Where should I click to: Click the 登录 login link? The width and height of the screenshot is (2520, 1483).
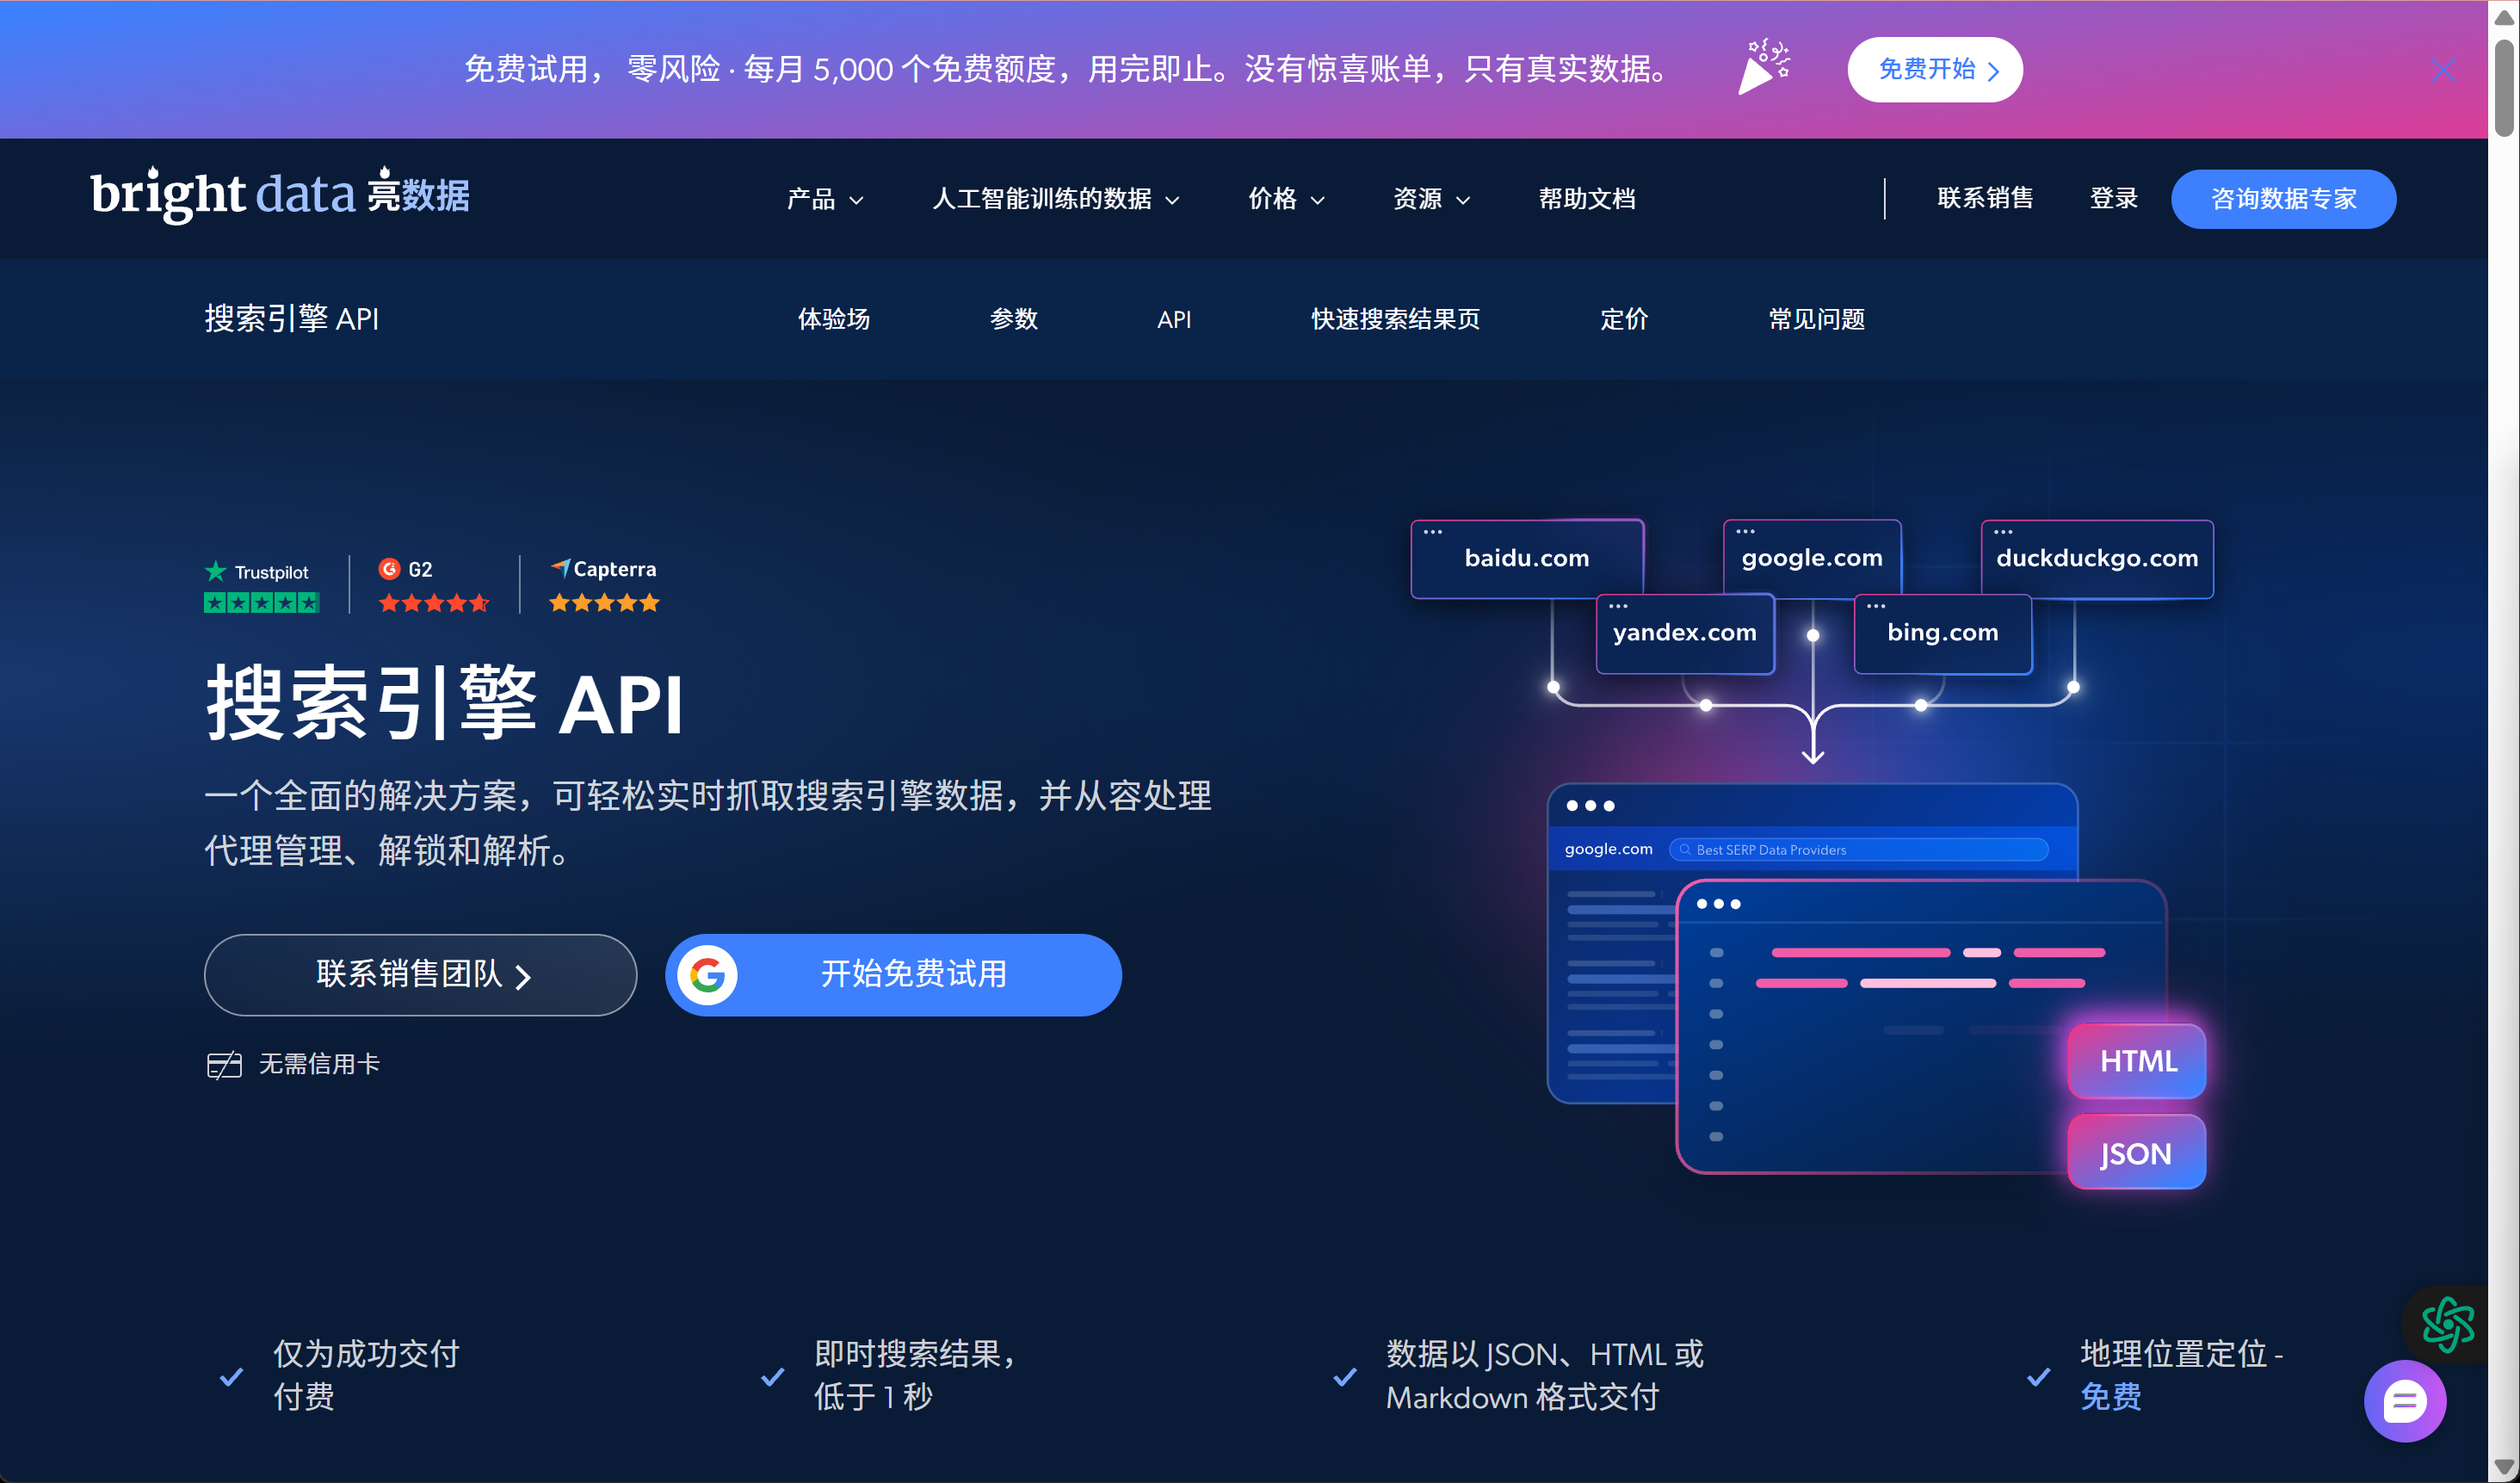tap(2113, 198)
